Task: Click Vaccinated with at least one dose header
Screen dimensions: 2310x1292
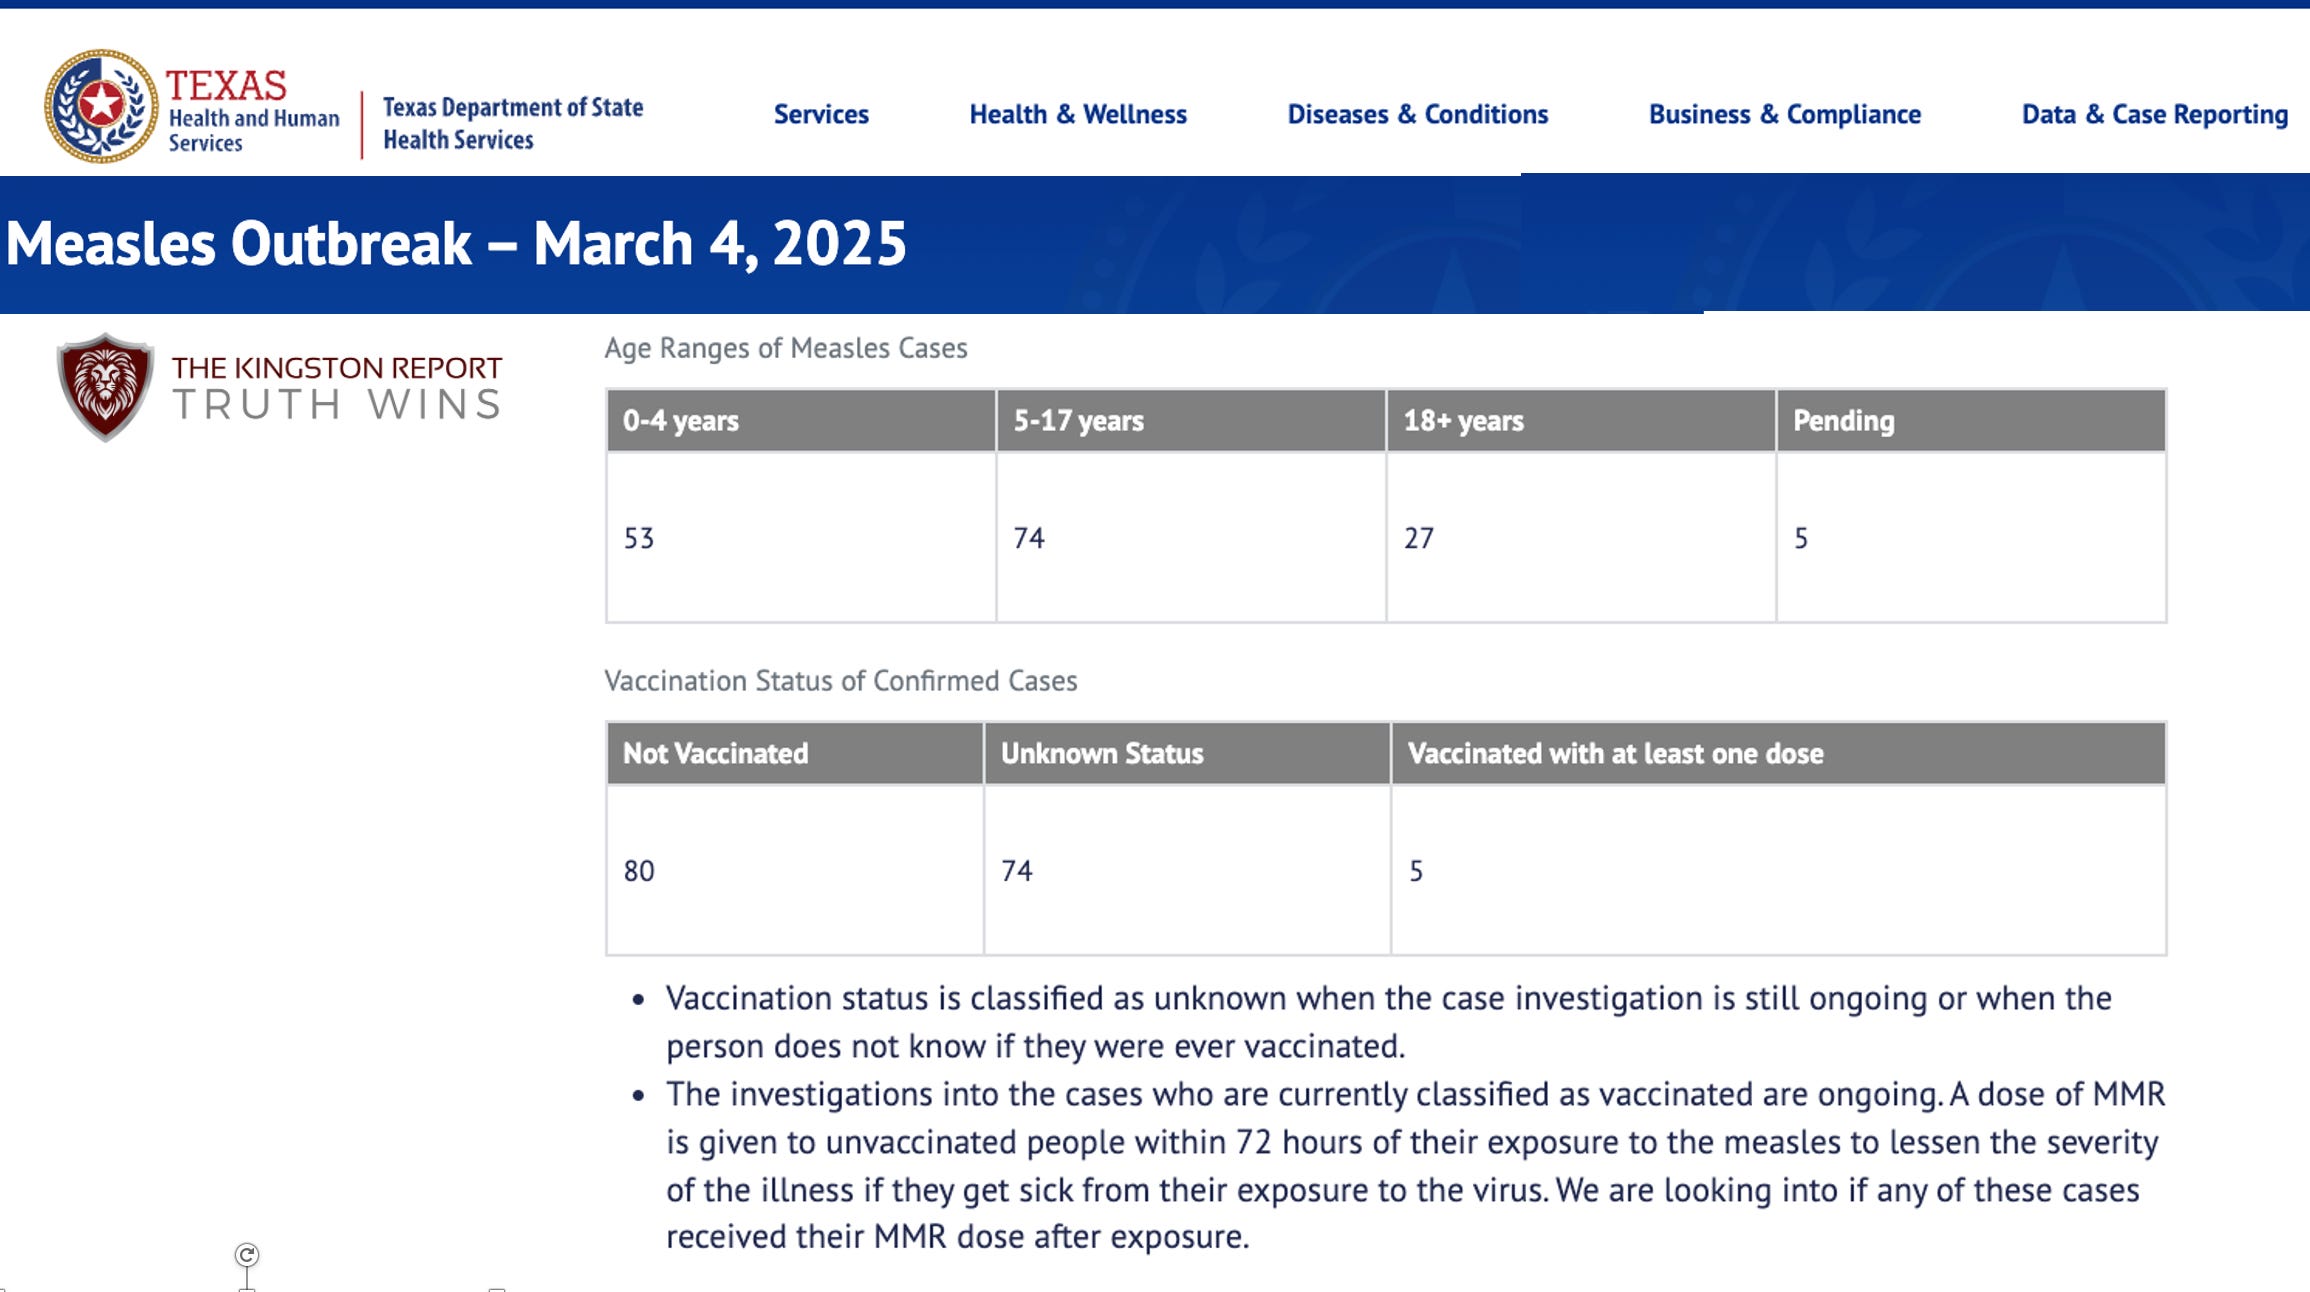Action: coord(1615,754)
